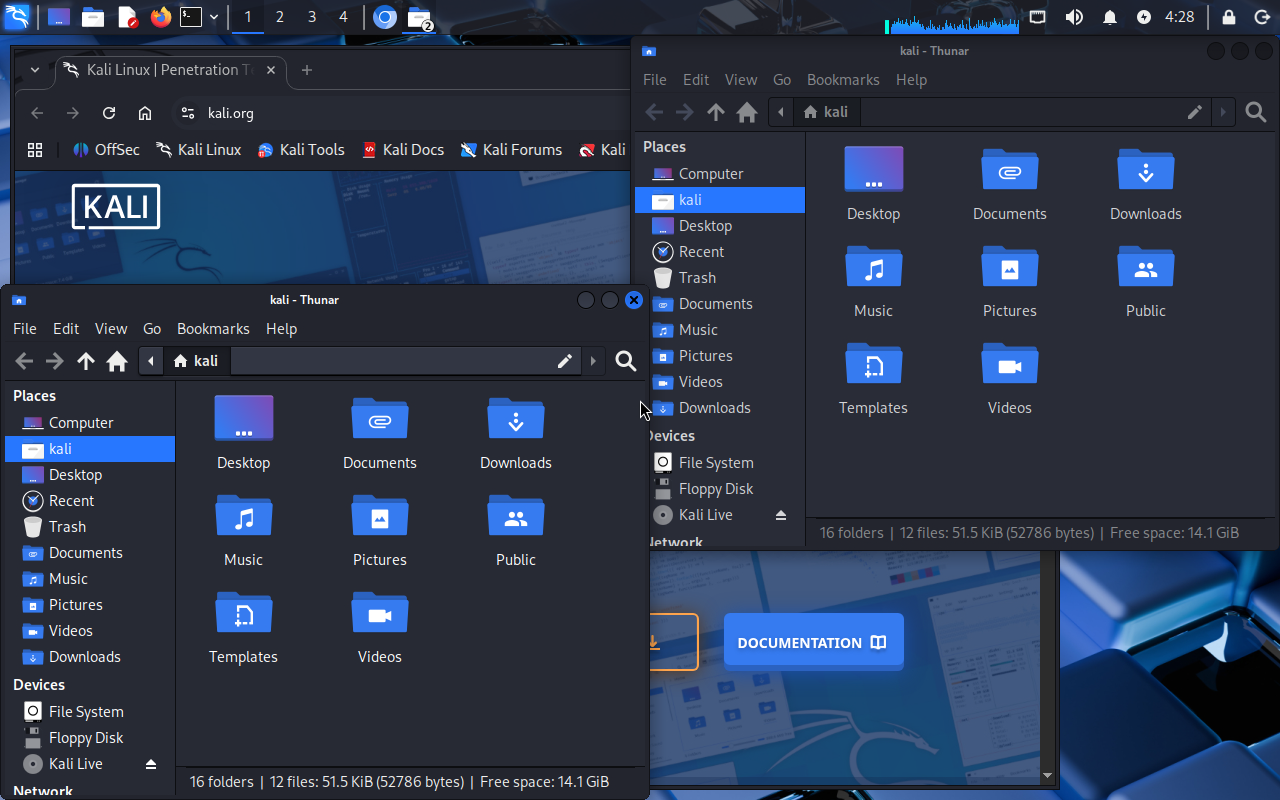Screen dimensions: 1280x800
Task: Click the search icon in the foreground Thunar toolbar
Action: point(626,361)
